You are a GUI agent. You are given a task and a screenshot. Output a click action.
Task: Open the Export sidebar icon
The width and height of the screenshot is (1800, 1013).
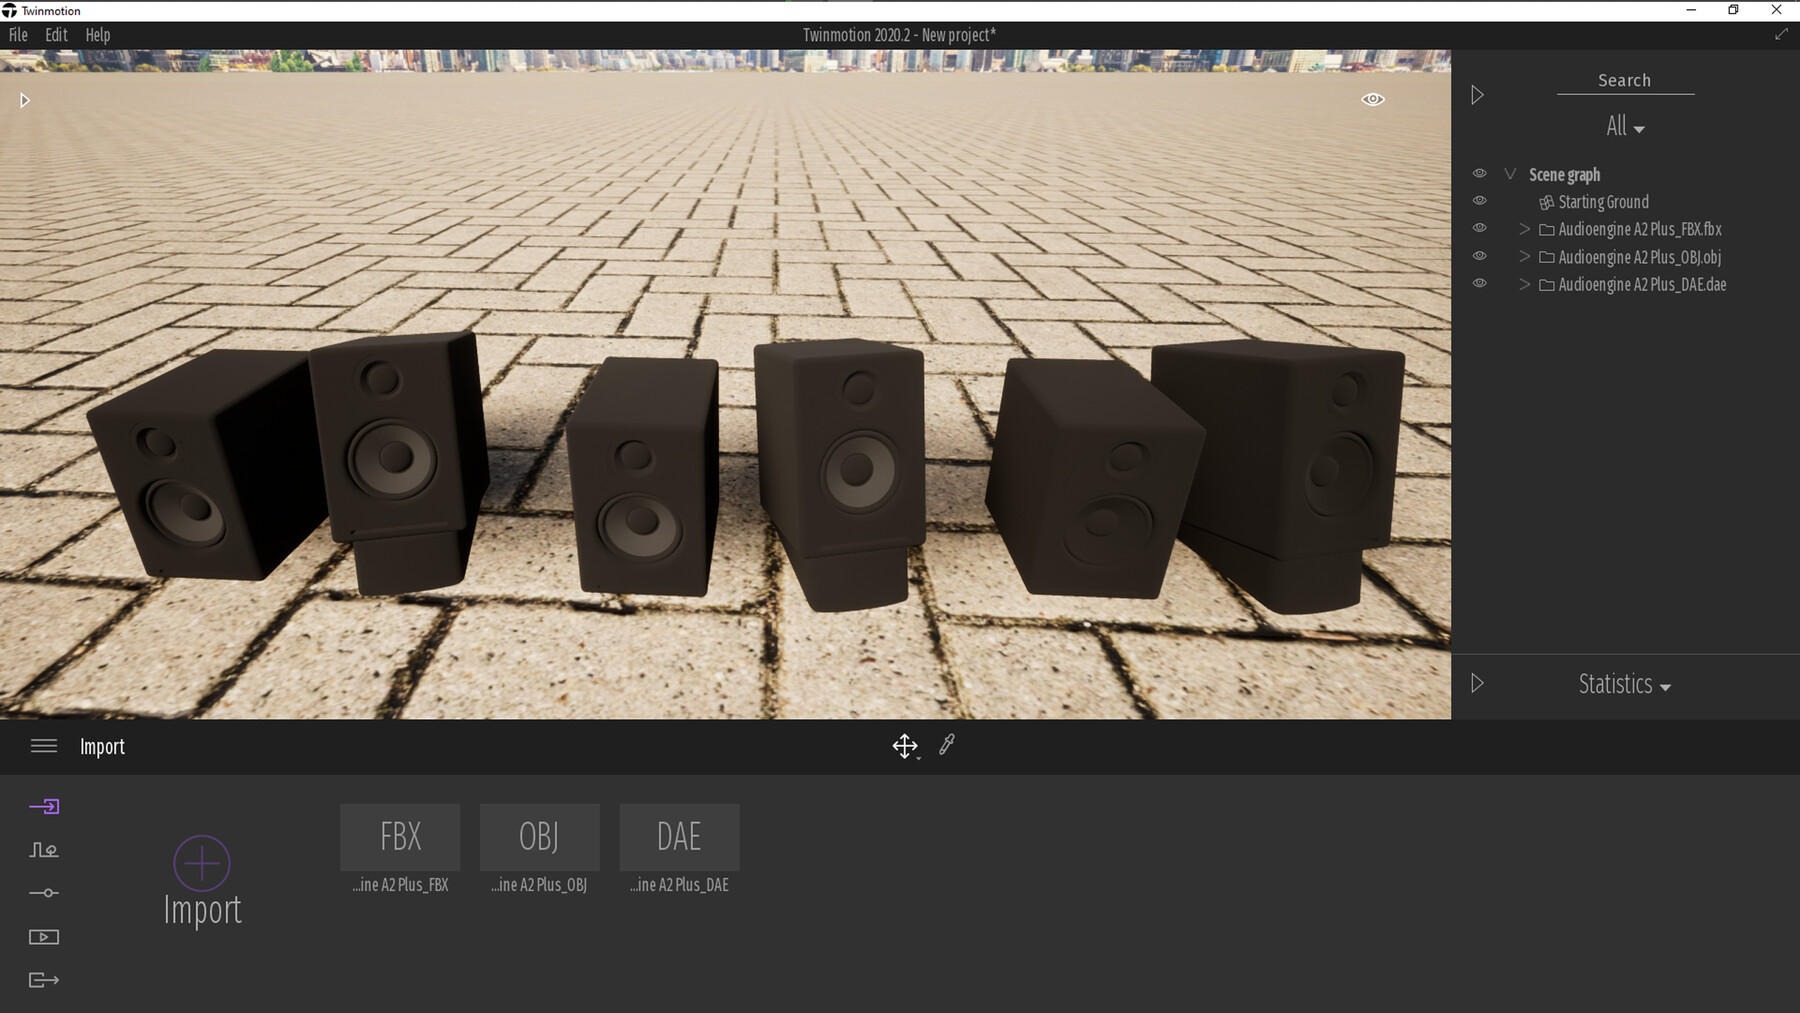[x=44, y=980]
